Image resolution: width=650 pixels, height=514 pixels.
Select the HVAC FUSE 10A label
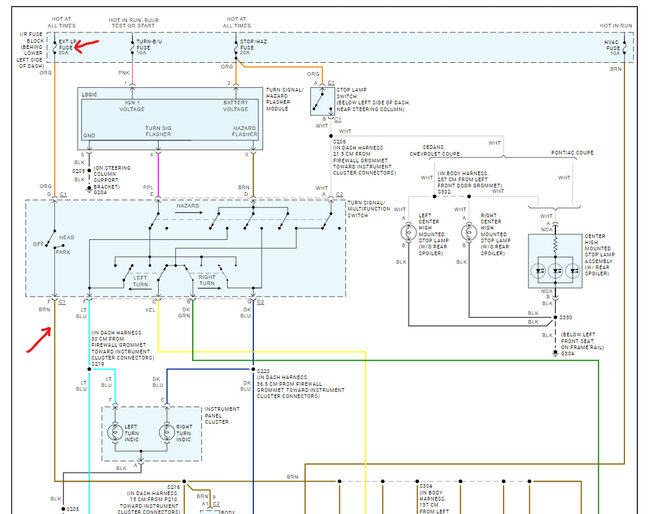pyautogui.click(x=612, y=48)
